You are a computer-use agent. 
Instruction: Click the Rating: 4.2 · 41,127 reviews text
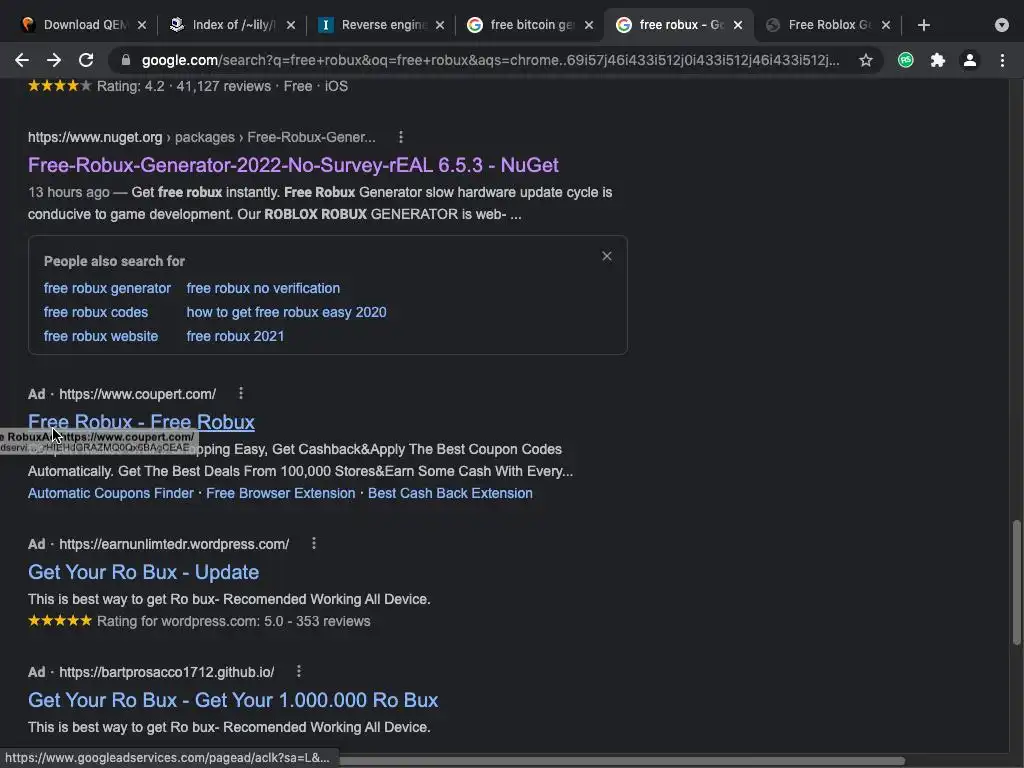tap(184, 86)
